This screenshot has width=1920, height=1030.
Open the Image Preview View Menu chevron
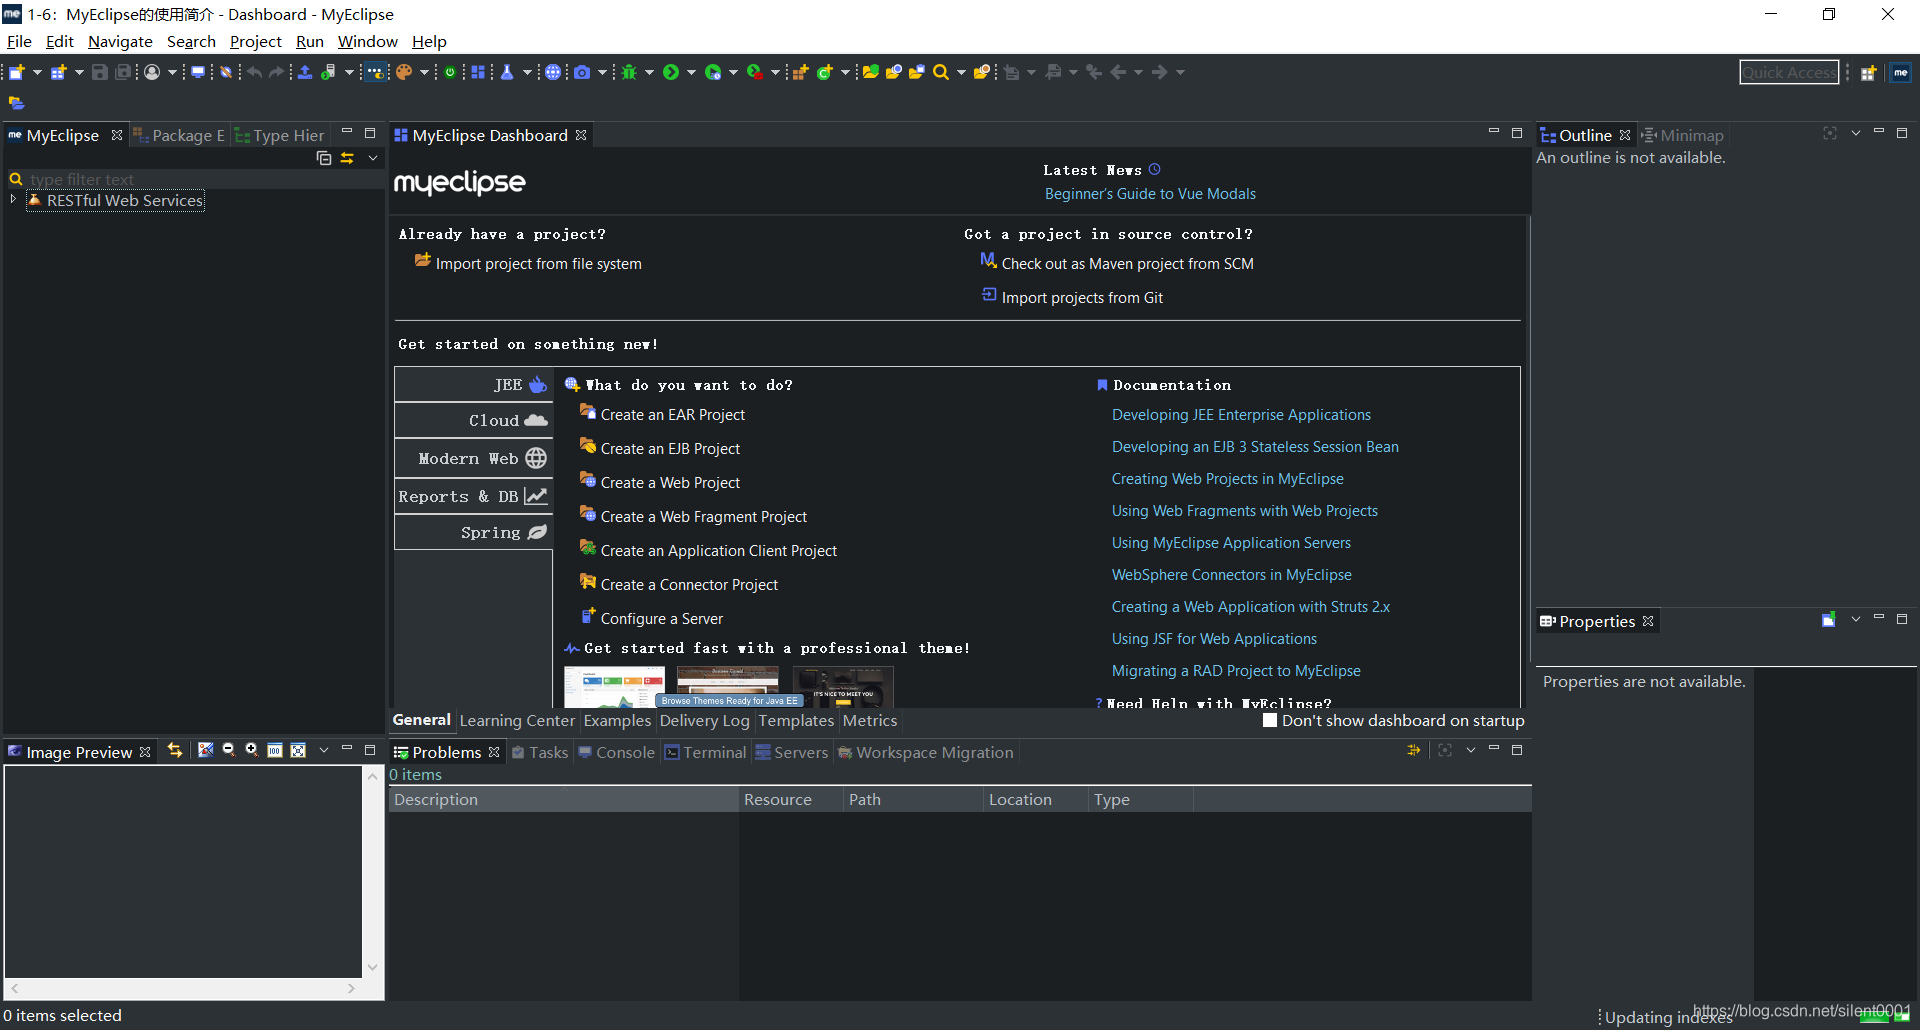324,750
